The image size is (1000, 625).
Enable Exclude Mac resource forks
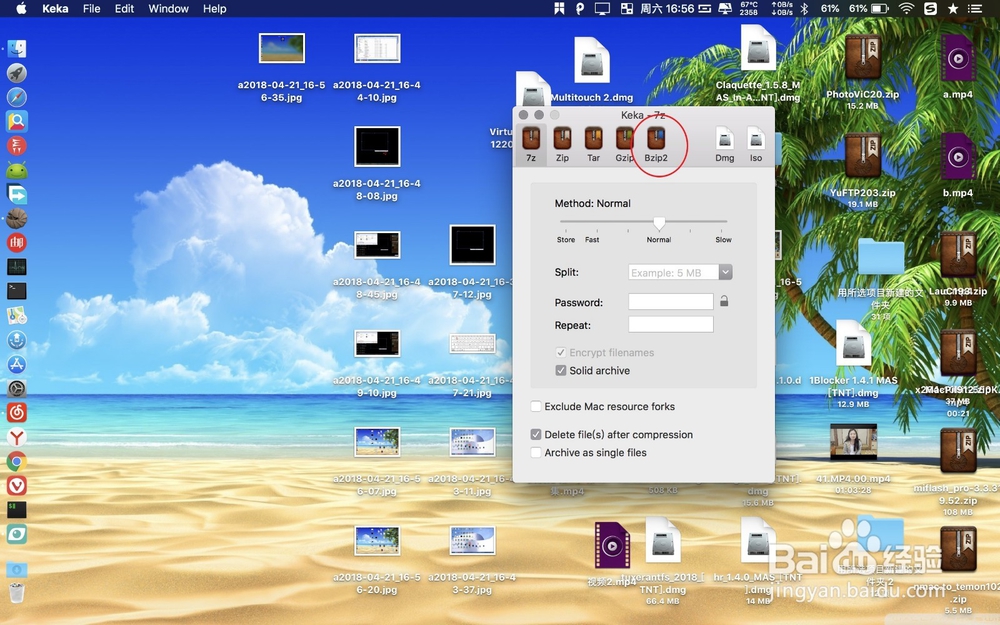coord(536,406)
